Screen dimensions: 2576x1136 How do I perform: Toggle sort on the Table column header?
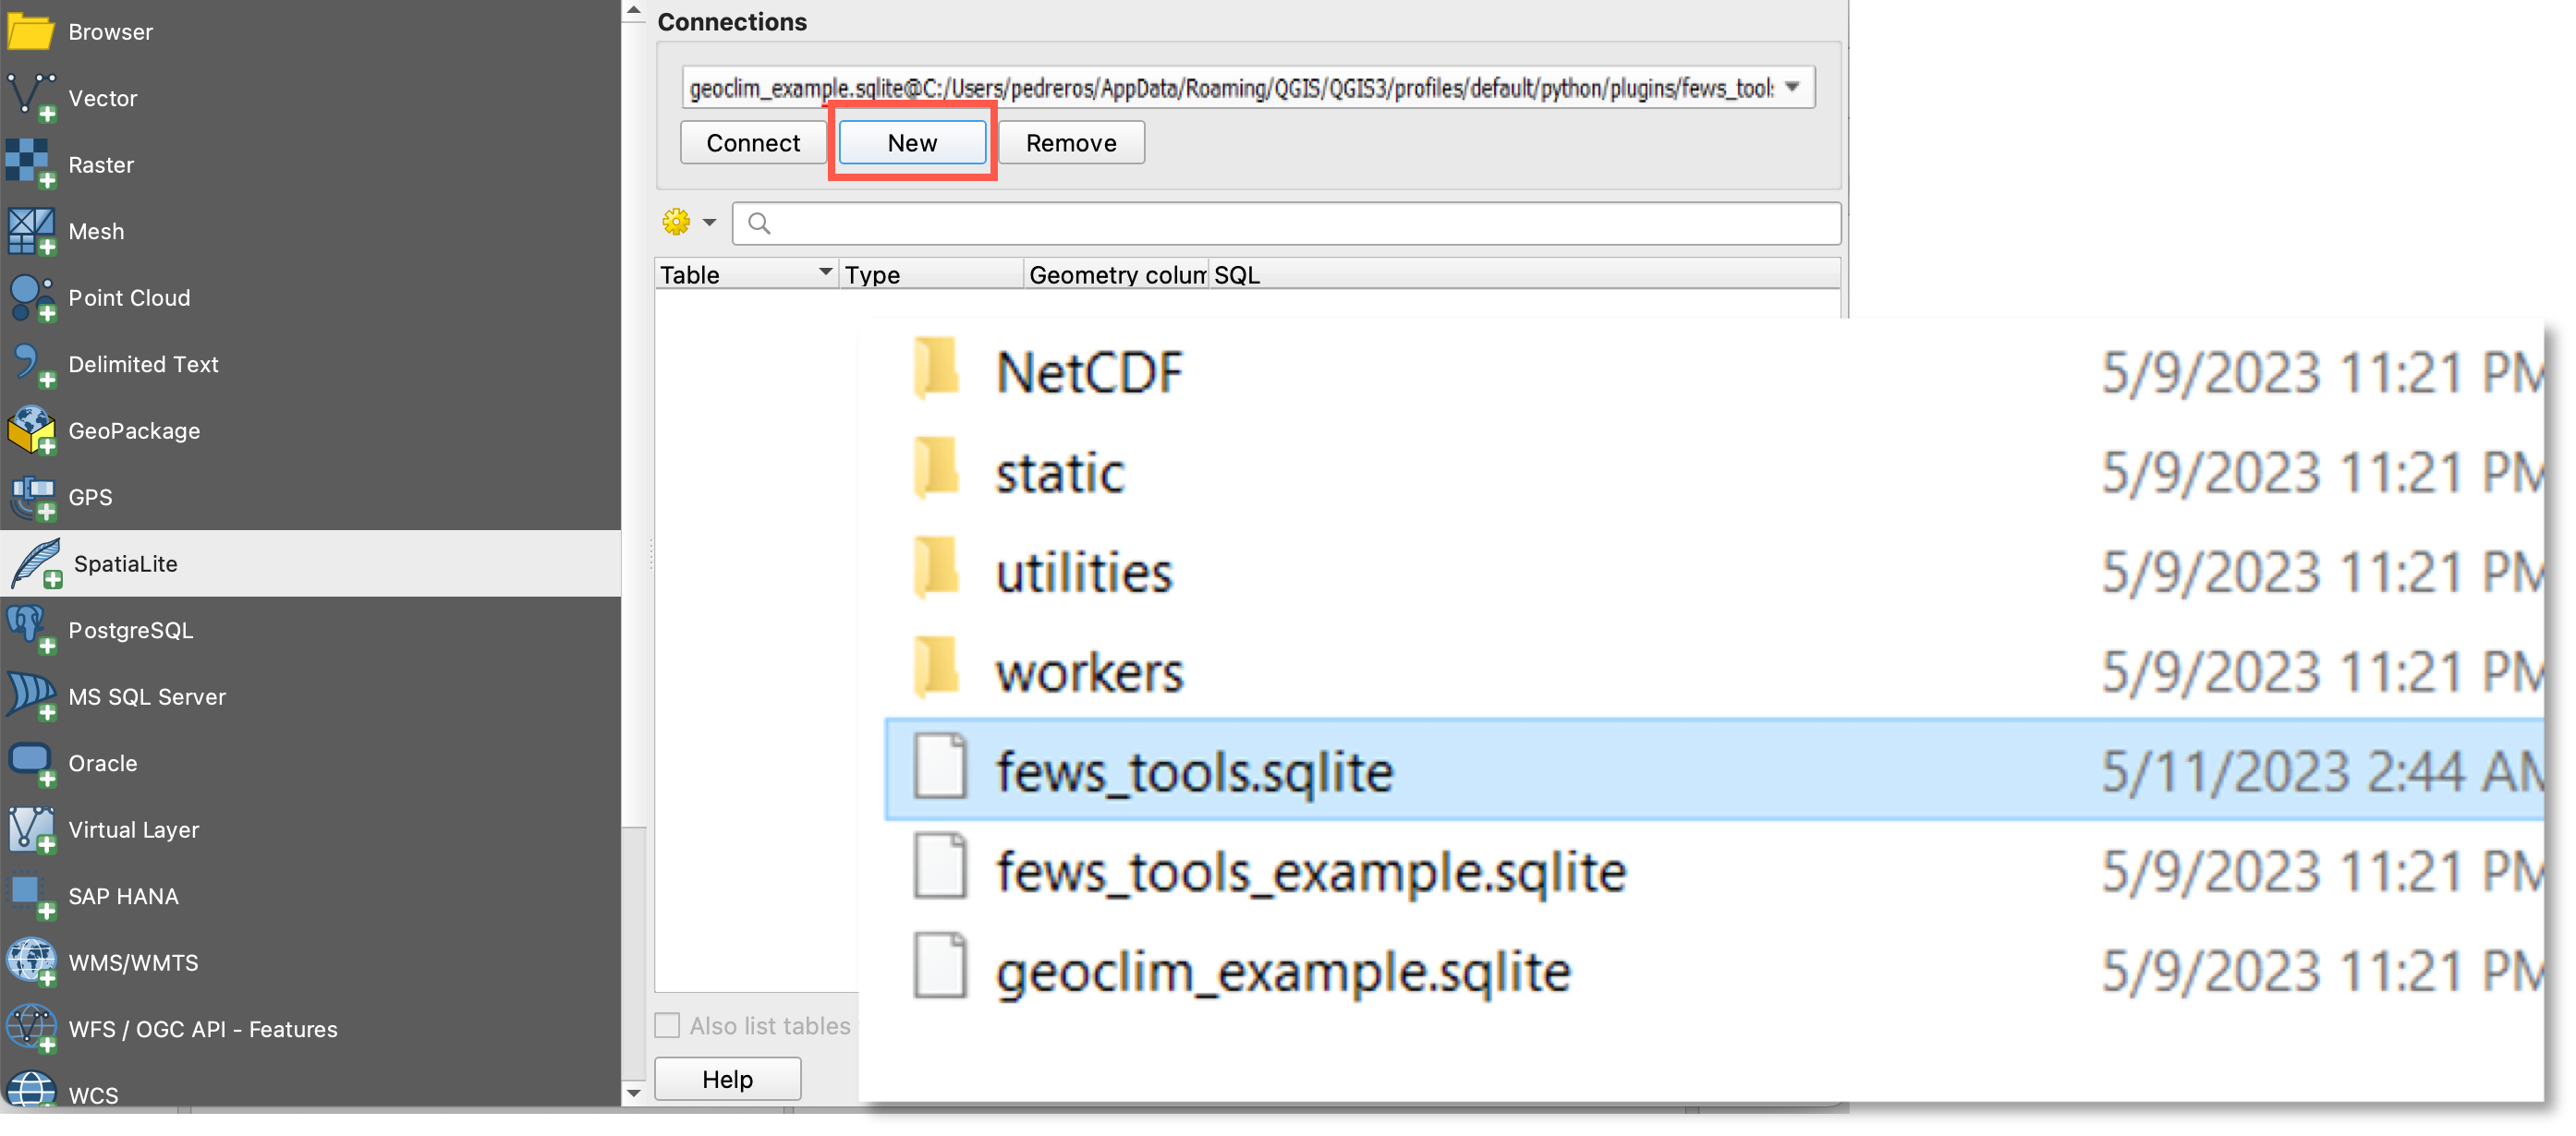[x=745, y=274]
